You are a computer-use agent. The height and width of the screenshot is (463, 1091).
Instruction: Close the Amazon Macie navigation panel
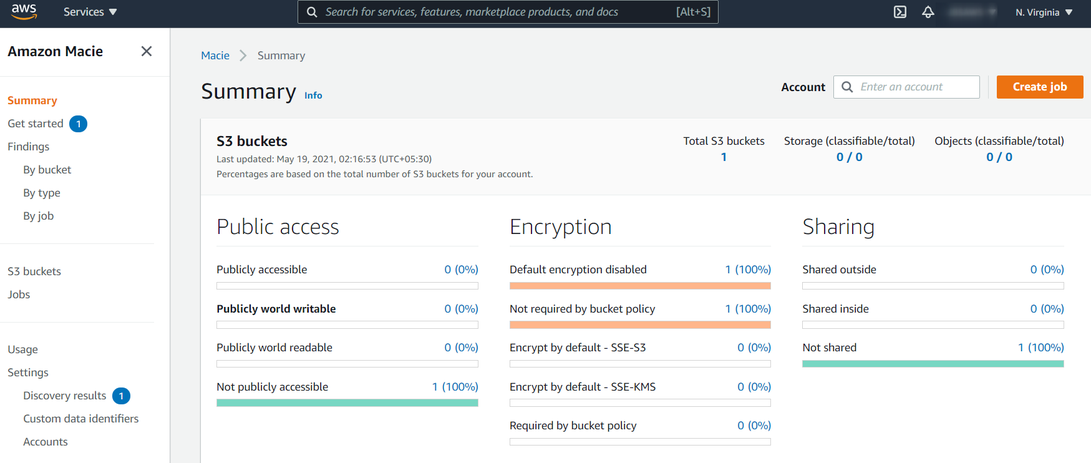point(146,51)
